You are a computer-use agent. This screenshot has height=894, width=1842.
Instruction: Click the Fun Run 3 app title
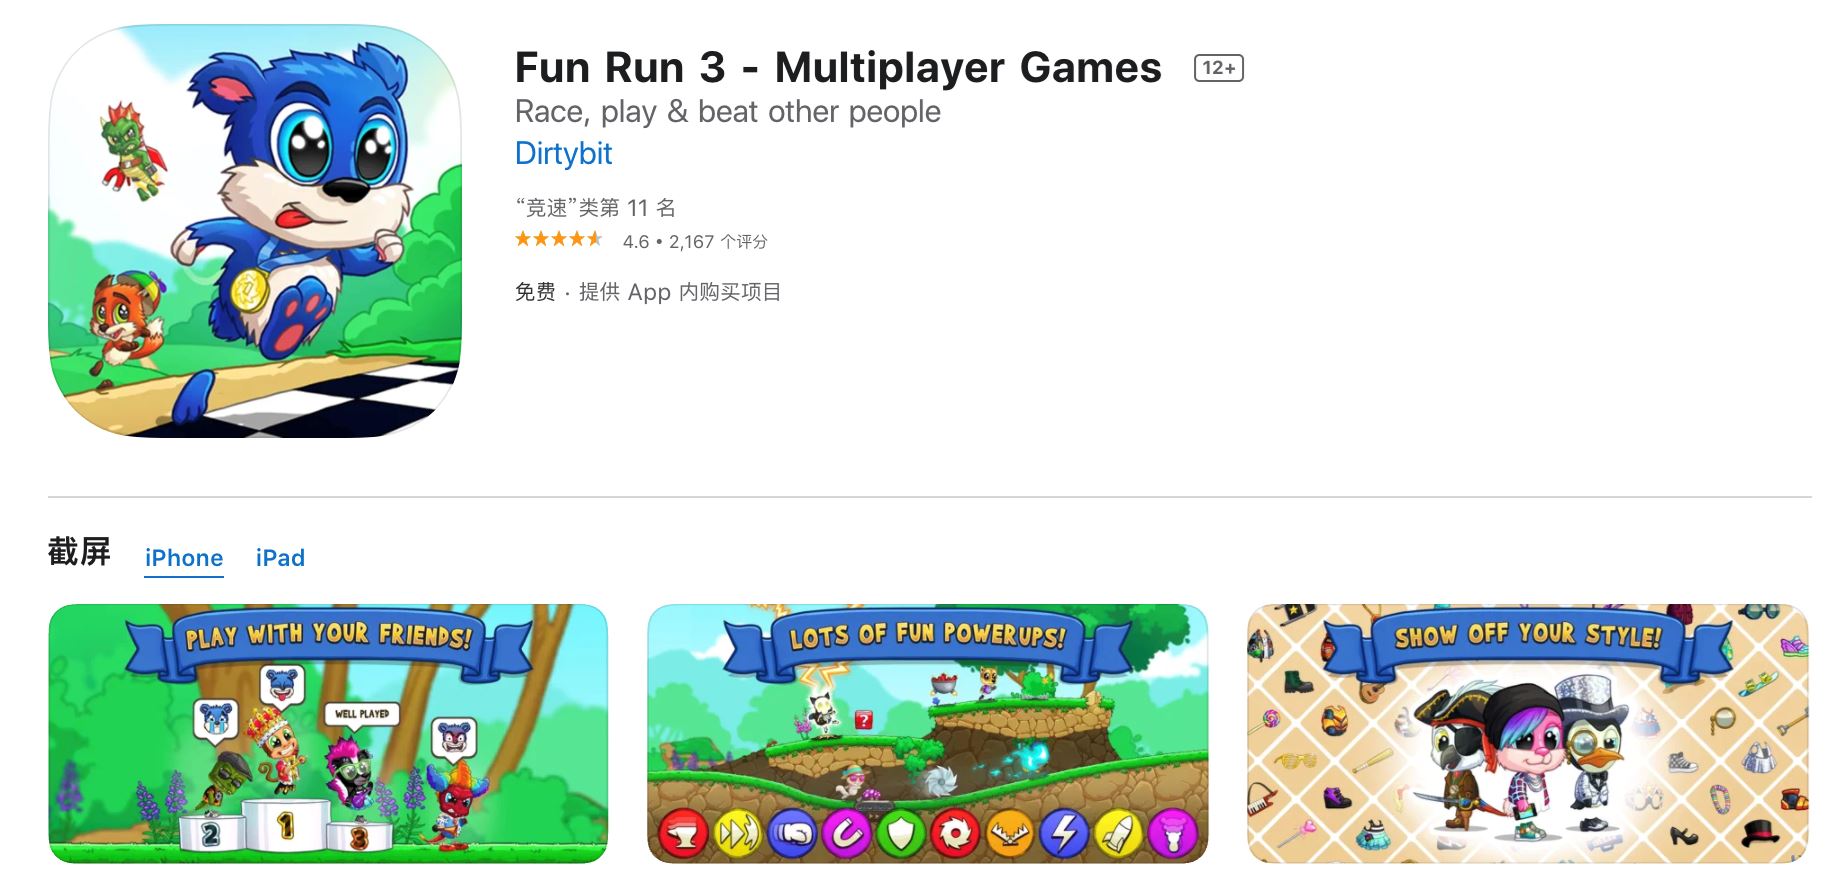[x=838, y=68]
